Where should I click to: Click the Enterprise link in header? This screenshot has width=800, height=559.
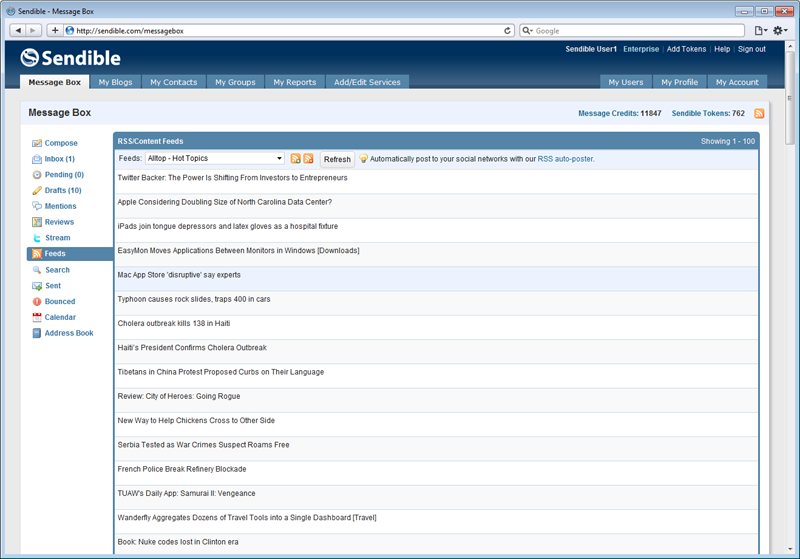[x=641, y=49]
